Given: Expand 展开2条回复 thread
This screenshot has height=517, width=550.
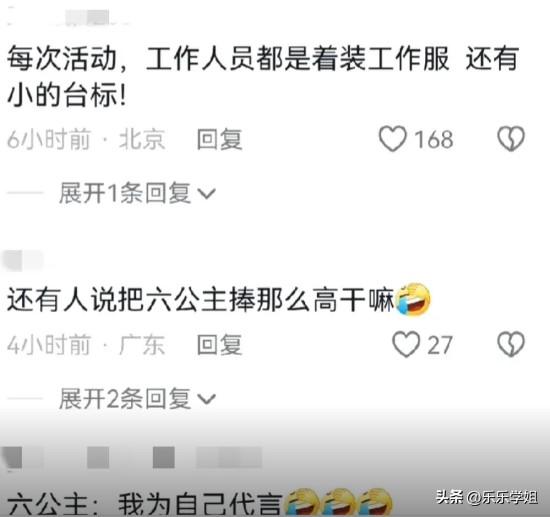Looking at the screenshot, I should coord(137,398).
